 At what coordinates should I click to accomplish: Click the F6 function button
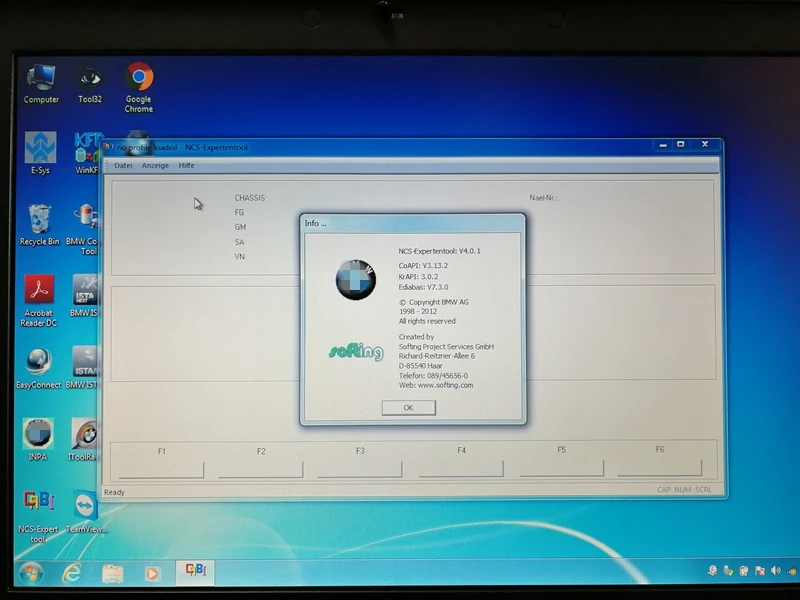point(660,455)
